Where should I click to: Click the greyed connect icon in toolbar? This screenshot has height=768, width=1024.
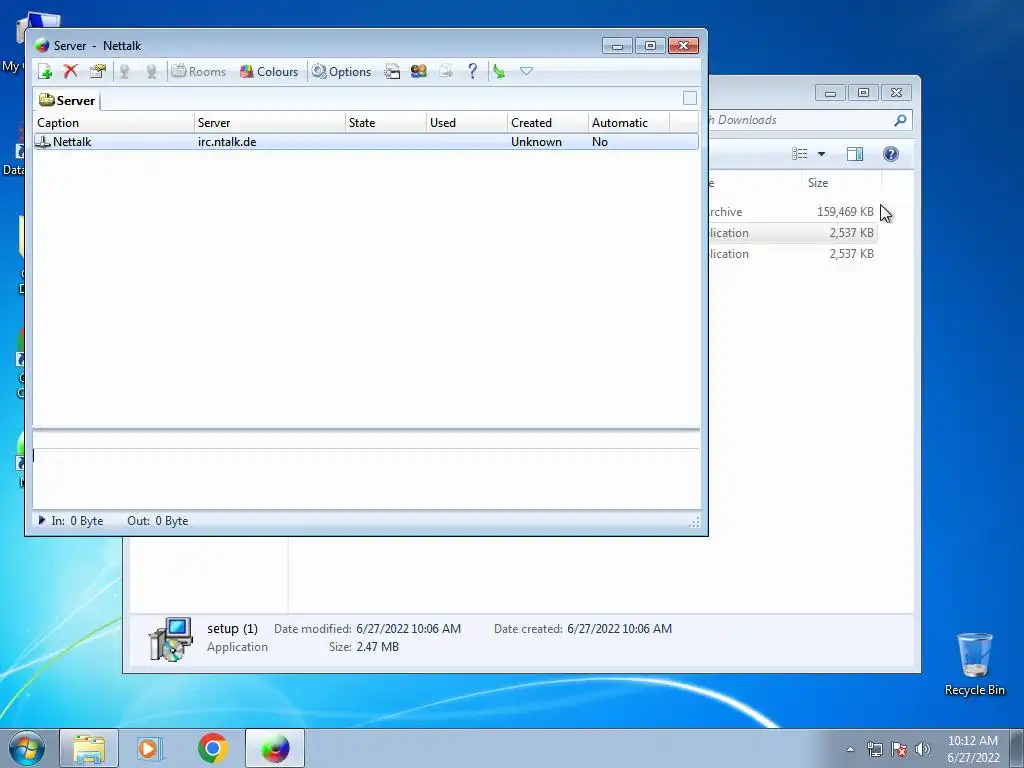click(x=124, y=72)
